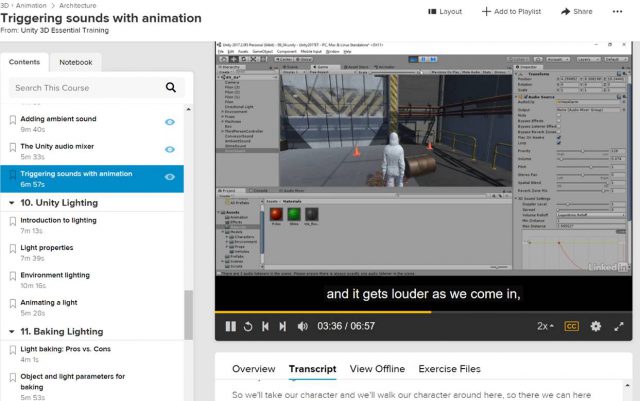Select the Transcript tab
Image resolution: width=640 pixels, height=401 pixels.
(312, 369)
